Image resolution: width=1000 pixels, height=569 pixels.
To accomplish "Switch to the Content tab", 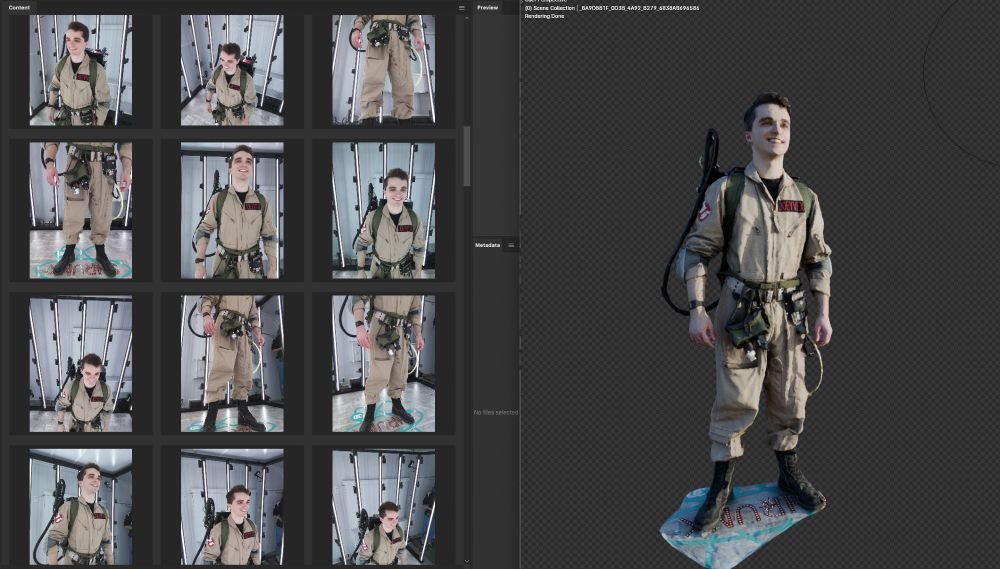I will (x=19, y=8).
